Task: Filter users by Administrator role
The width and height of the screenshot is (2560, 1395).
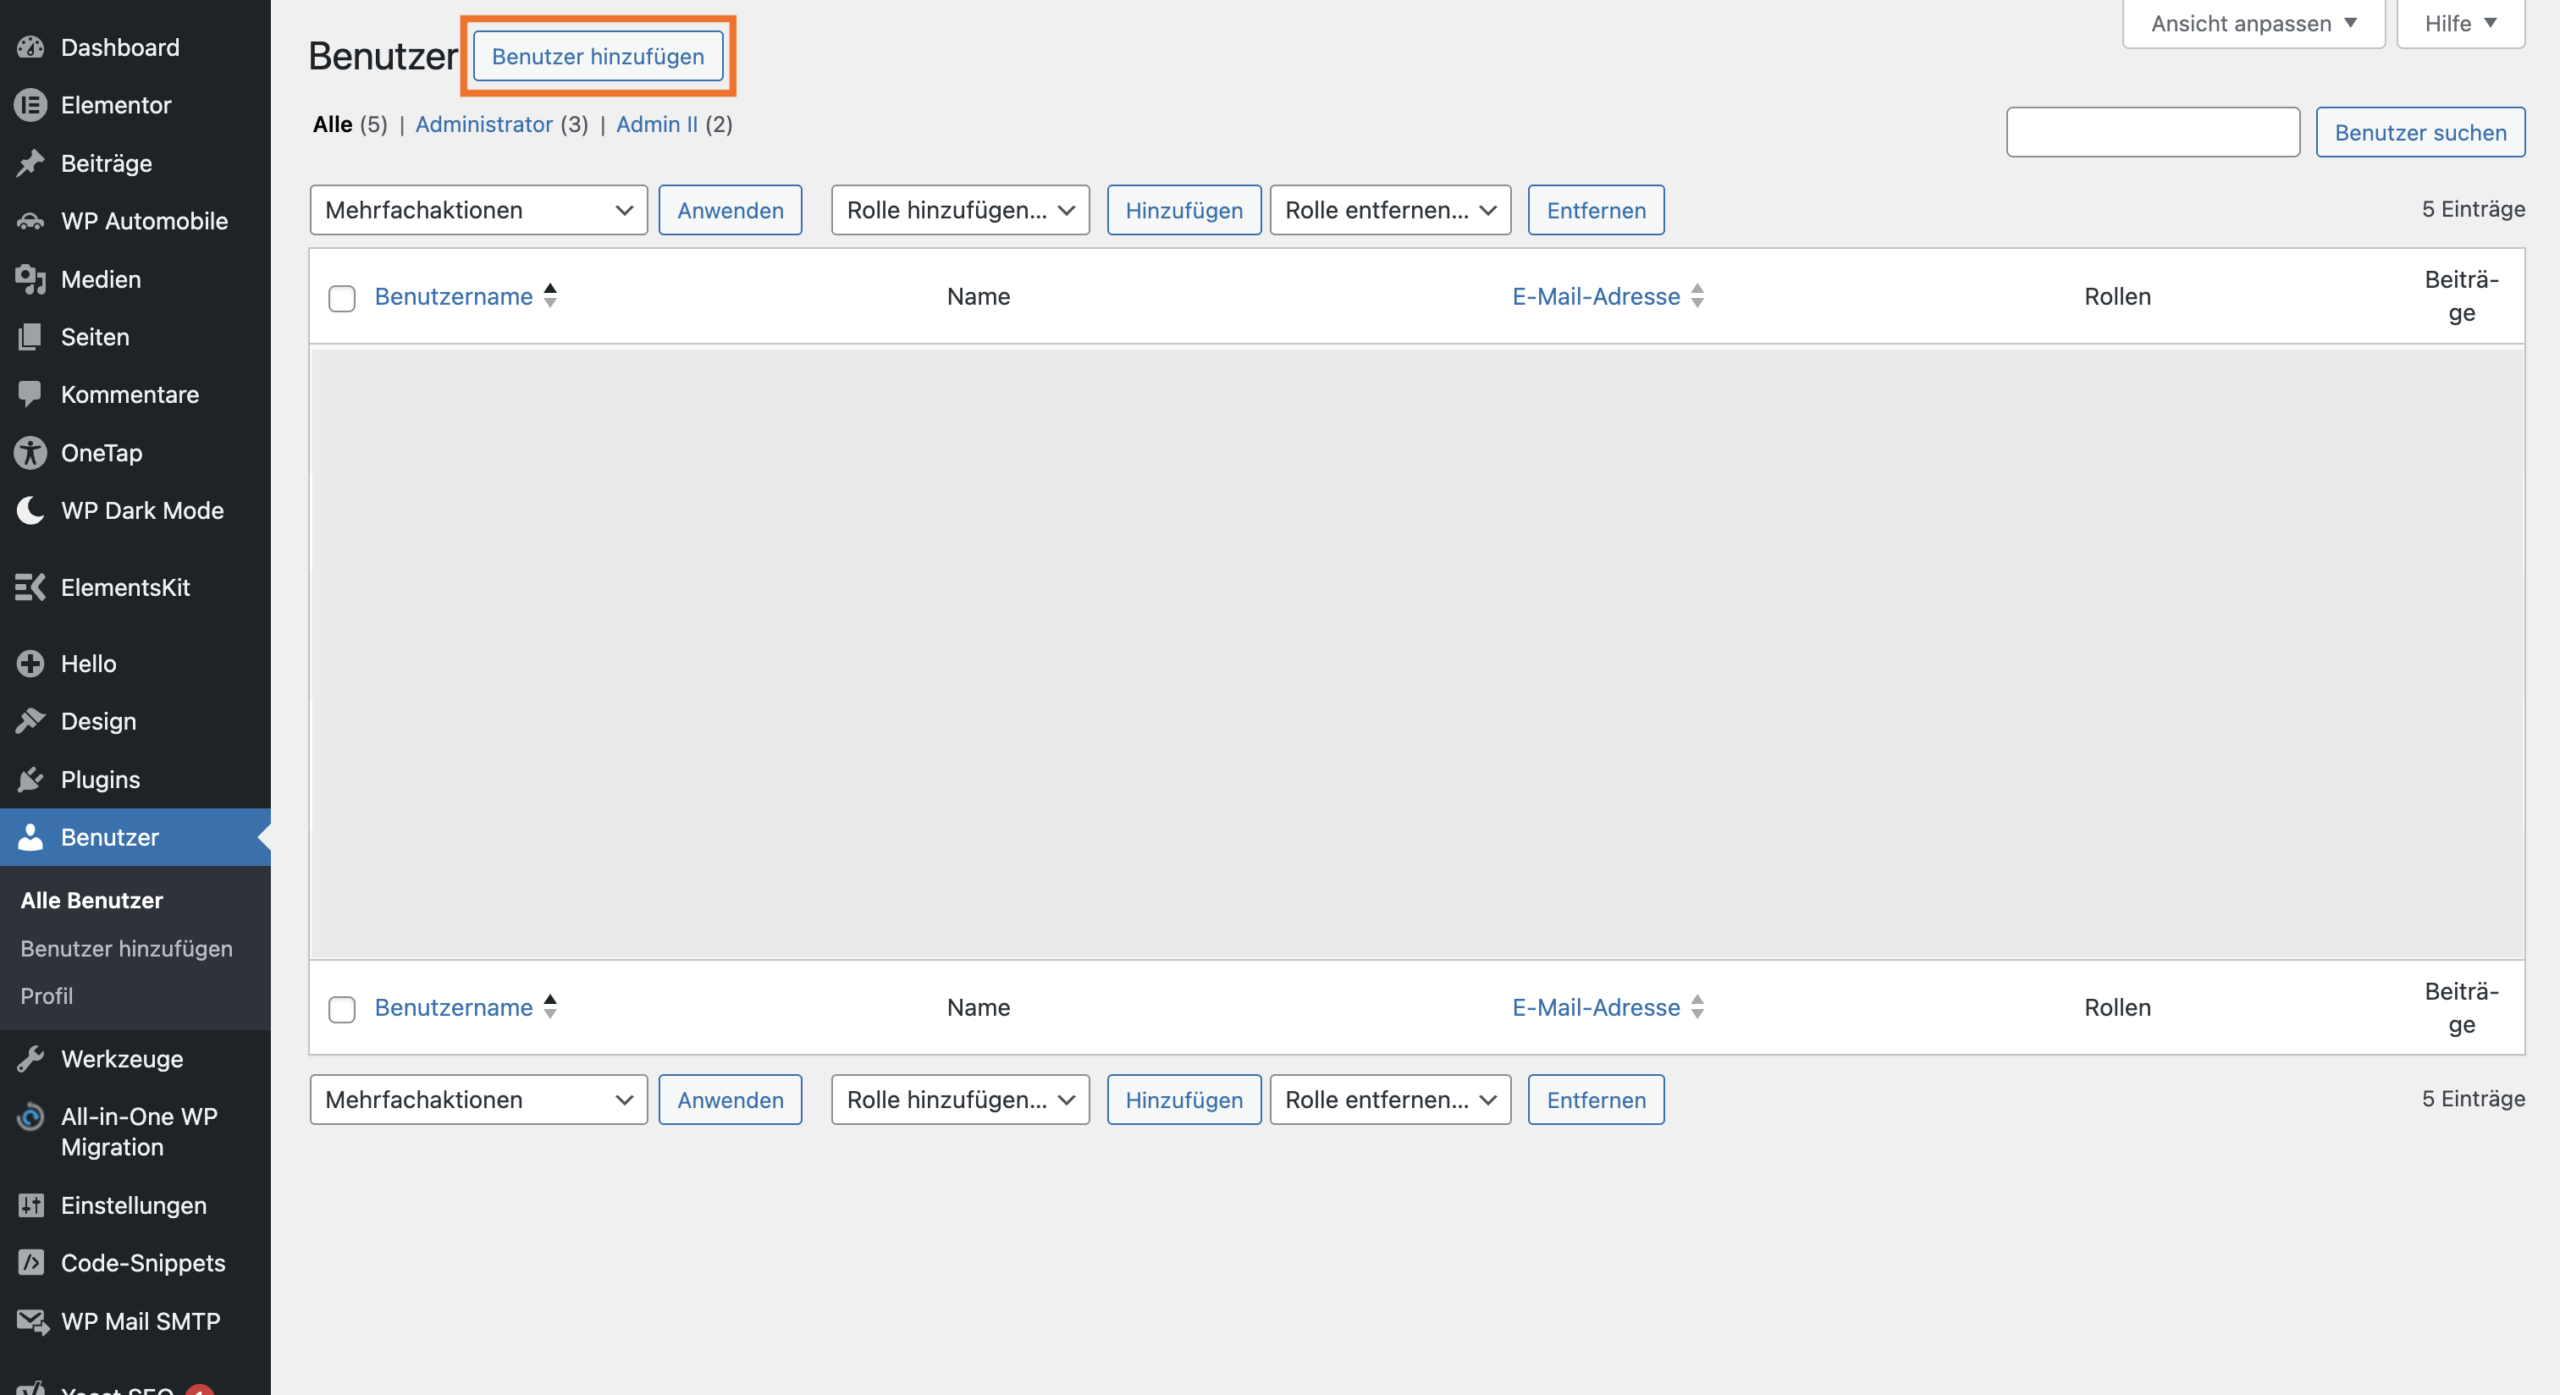Action: [484, 124]
